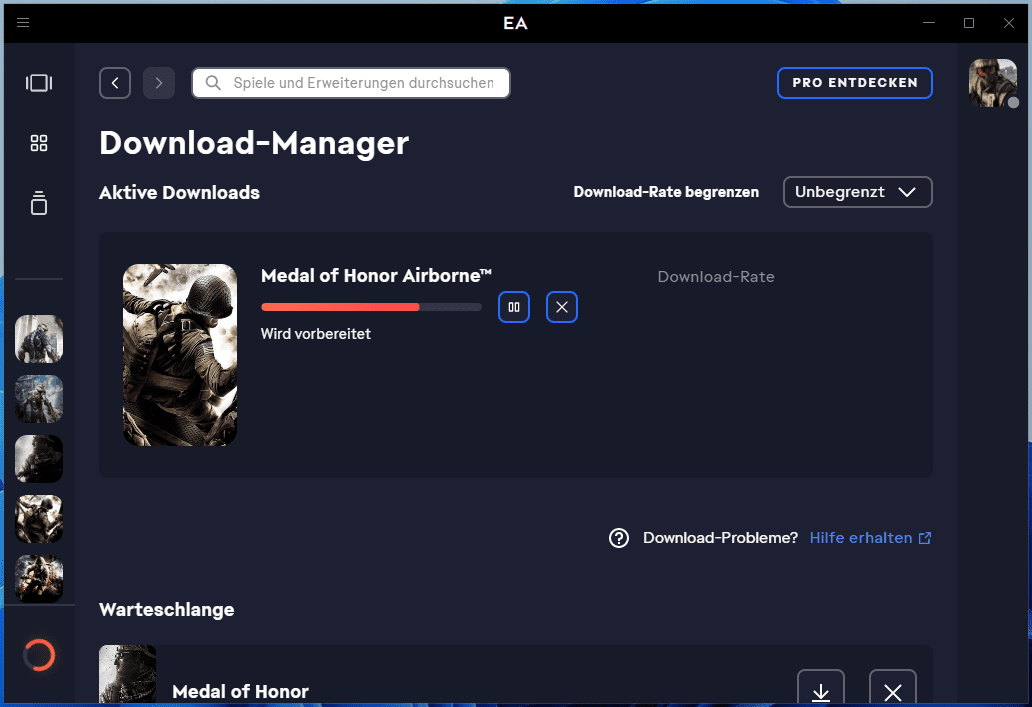1032x707 pixels.
Task: Go forward with the right arrow button
Action: [159, 83]
